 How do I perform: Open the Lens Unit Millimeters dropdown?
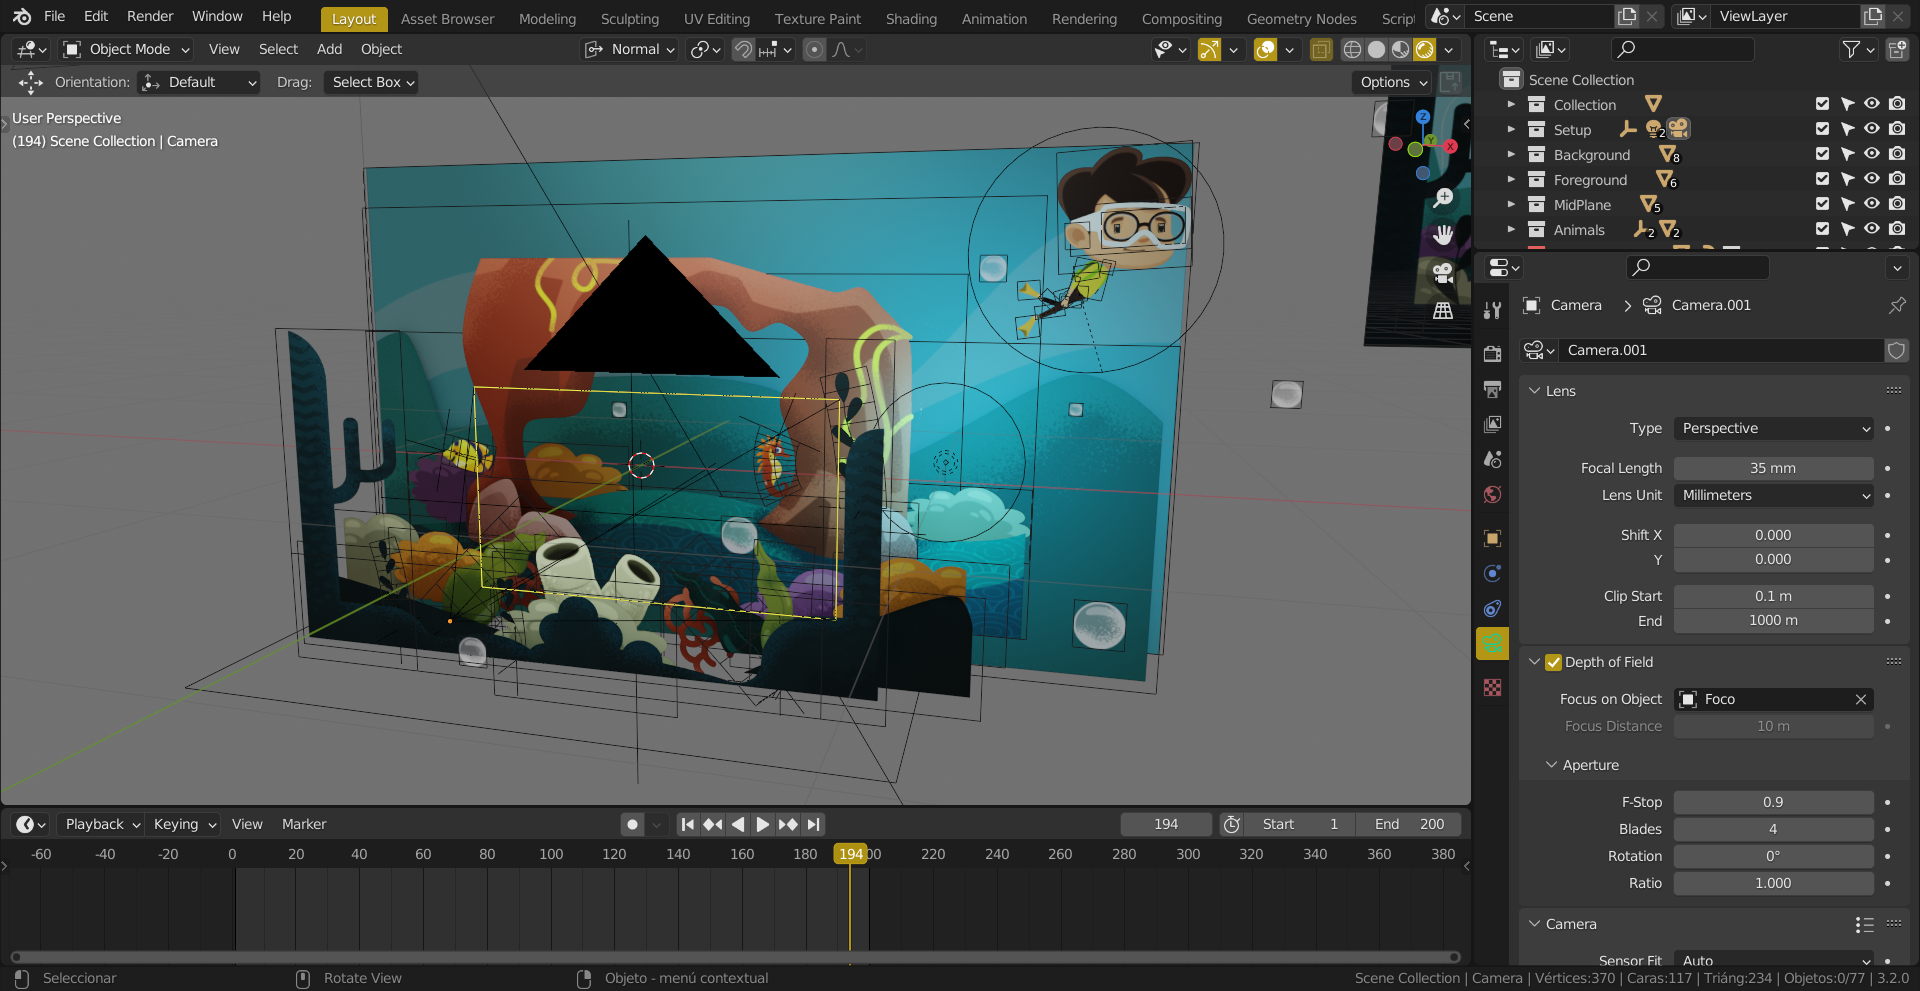coord(1774,495)
